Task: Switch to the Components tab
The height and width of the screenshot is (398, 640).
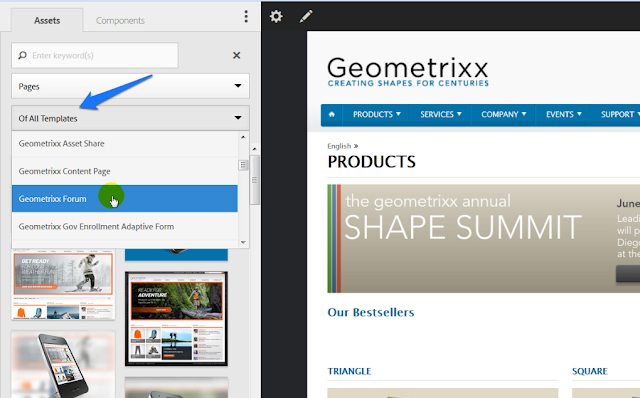Action: coord(120,20)
